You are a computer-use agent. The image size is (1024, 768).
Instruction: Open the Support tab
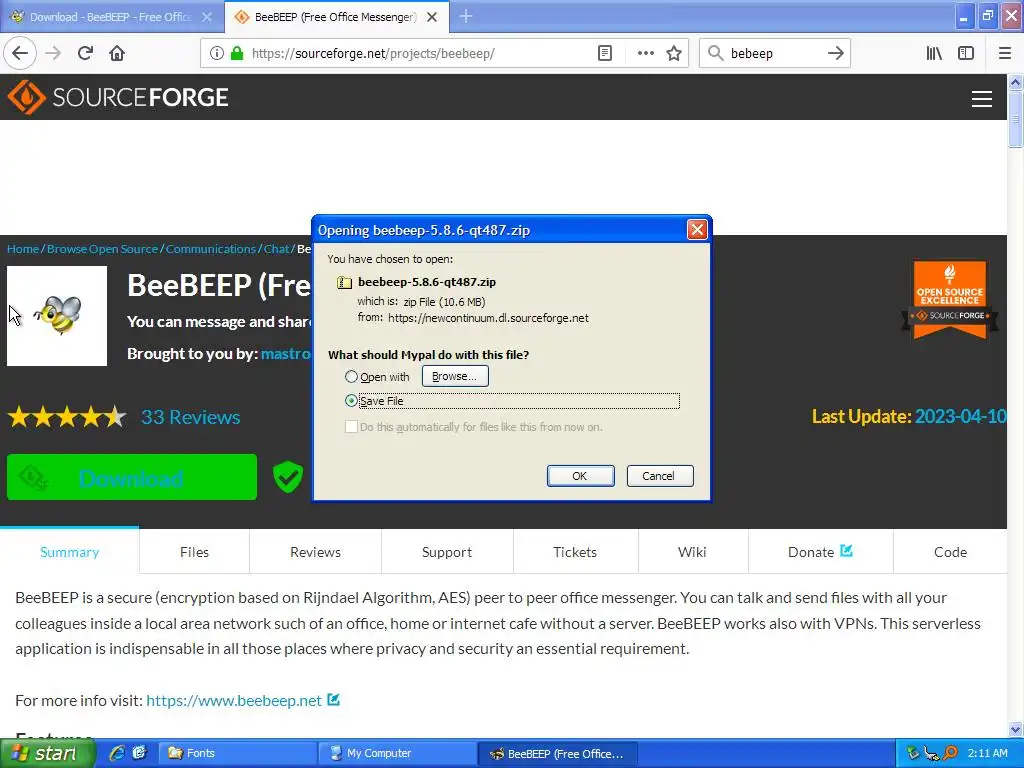point(447,552)
